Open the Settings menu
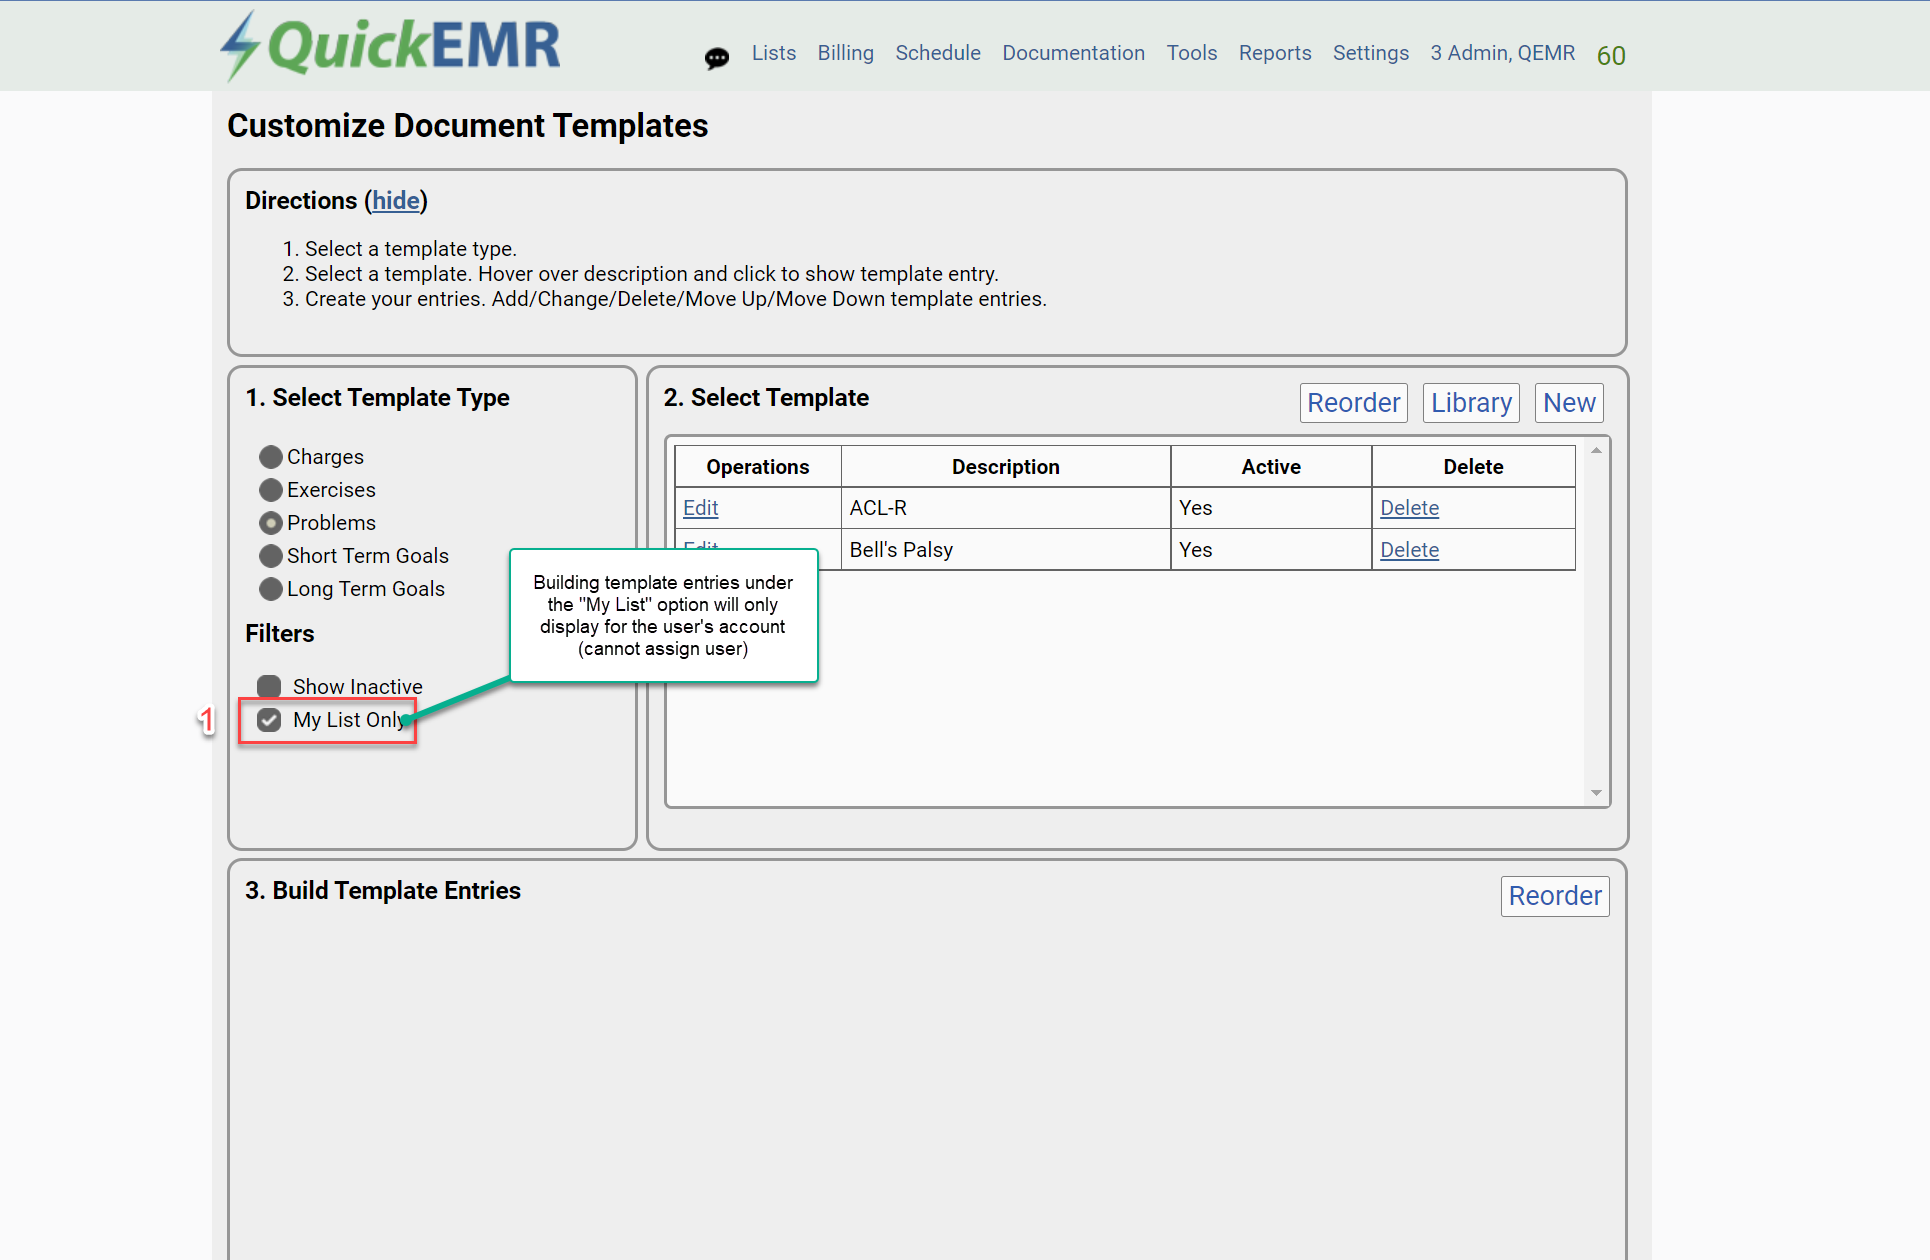 1370,53
